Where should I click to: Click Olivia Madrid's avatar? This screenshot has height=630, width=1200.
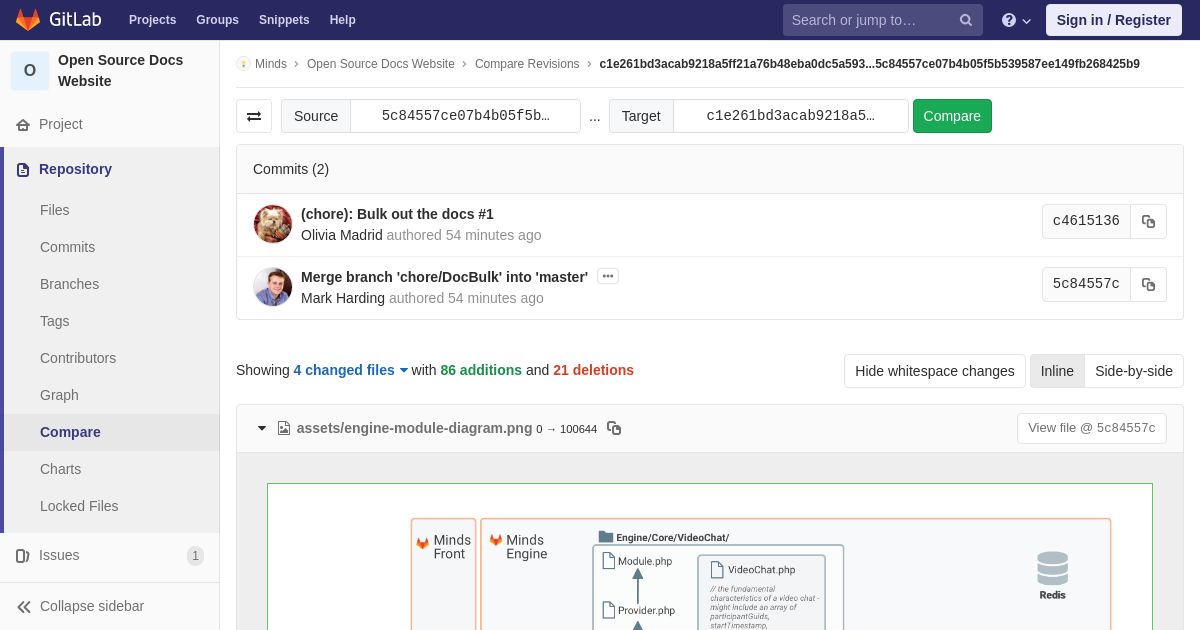click(273, 224)
